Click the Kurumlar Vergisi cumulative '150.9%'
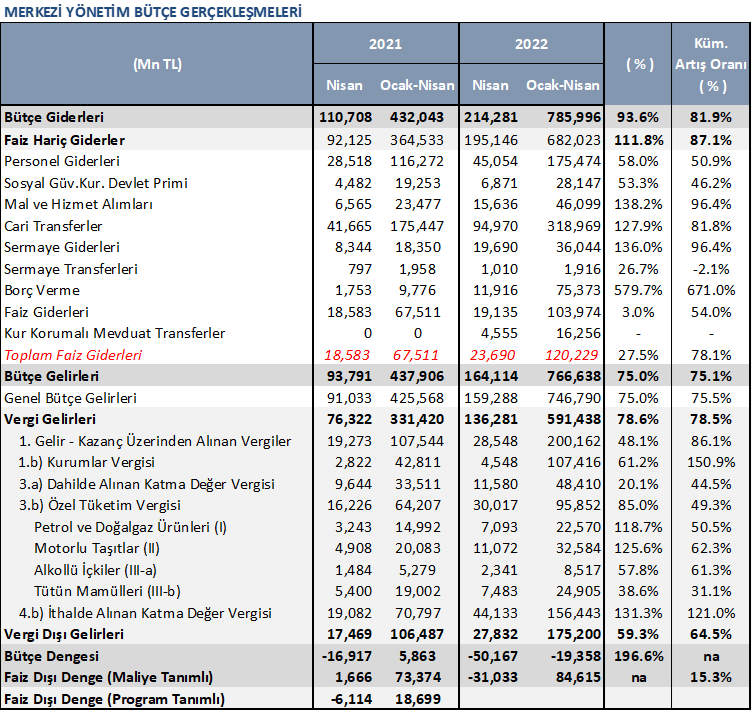Screen dimensions: 752x711 pyautogui.click(x=711, y=462)
